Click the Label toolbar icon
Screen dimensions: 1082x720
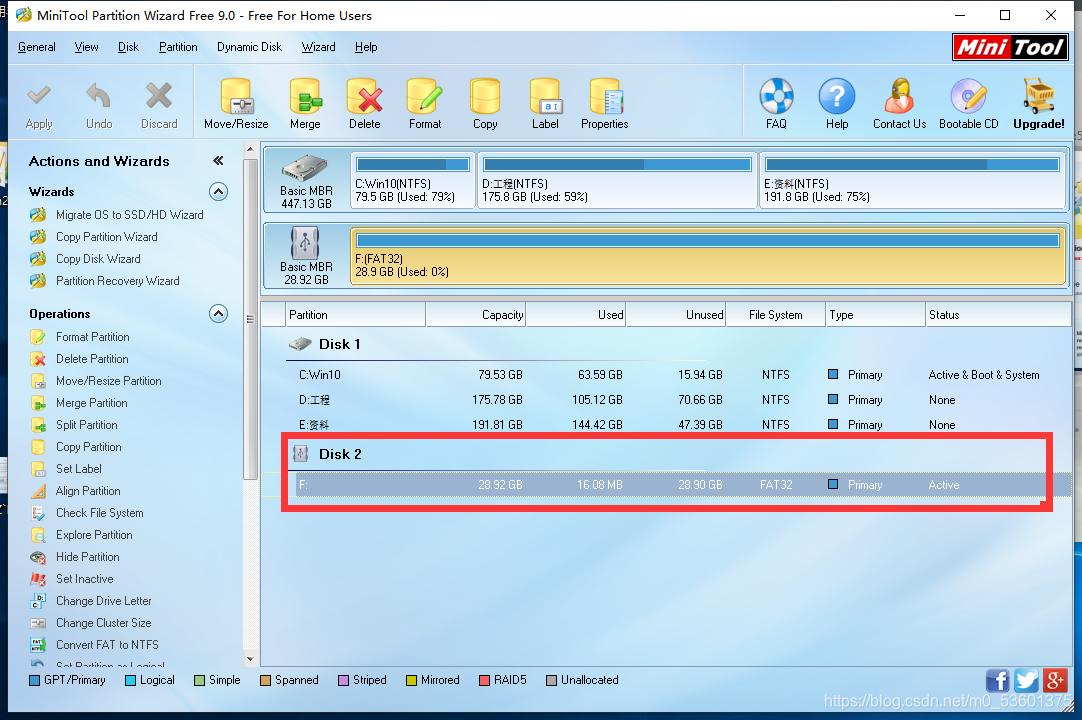[545, 96]
